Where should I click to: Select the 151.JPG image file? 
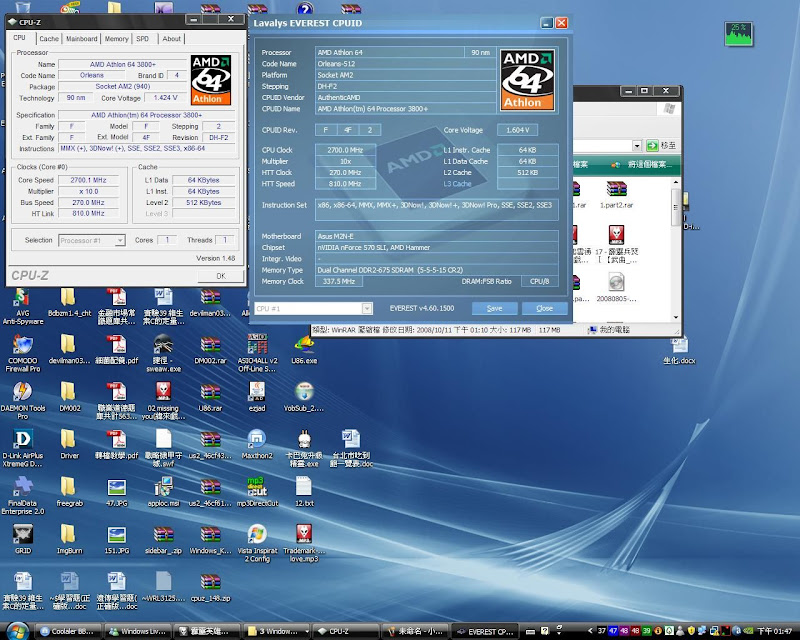(117, 539)
